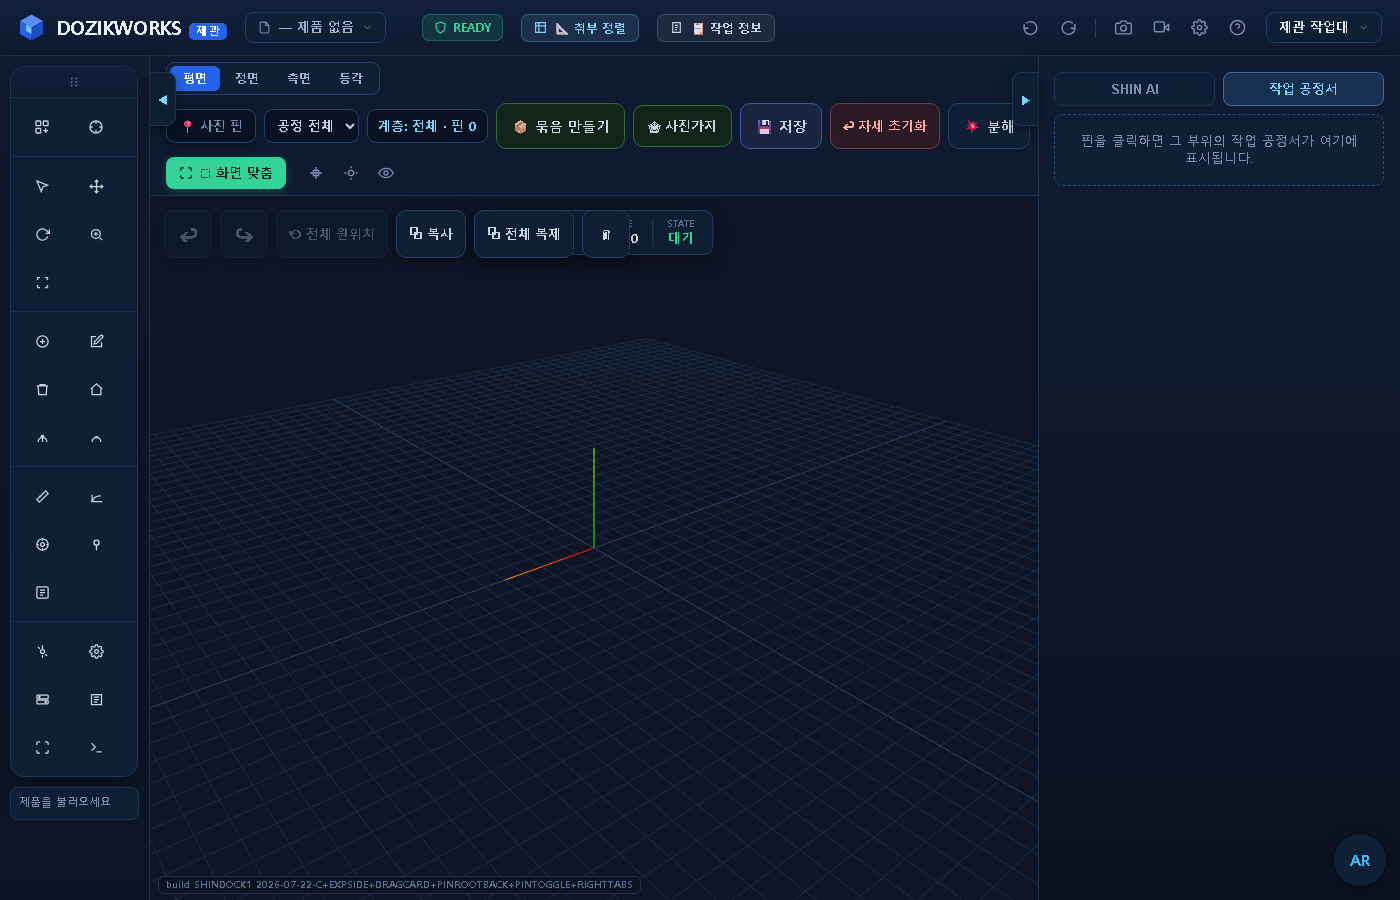Click the 제품을 불러오세요 field
1400x900 pixels.
74,803
